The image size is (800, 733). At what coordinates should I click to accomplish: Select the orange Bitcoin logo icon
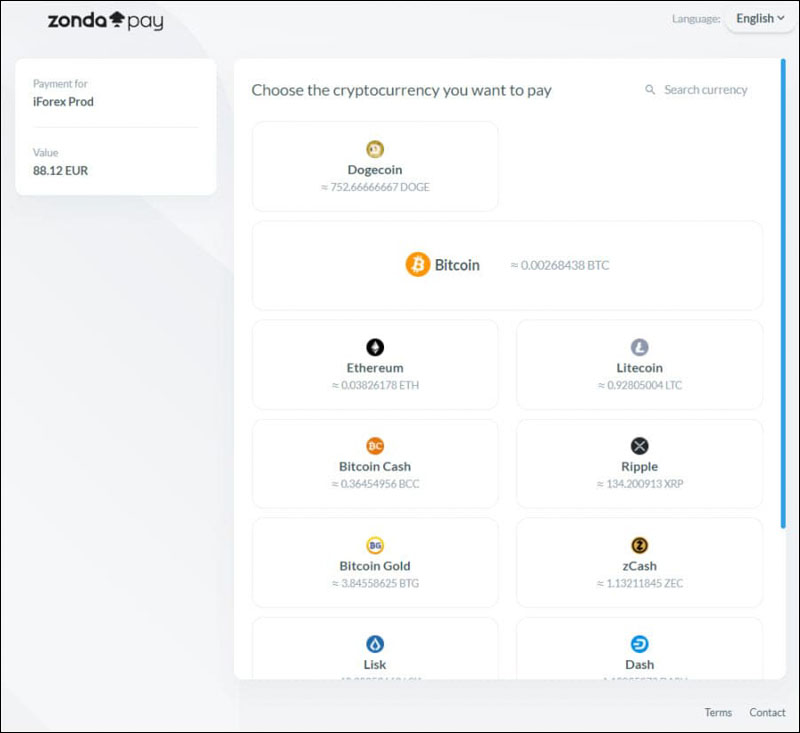[x=417, y=265]
